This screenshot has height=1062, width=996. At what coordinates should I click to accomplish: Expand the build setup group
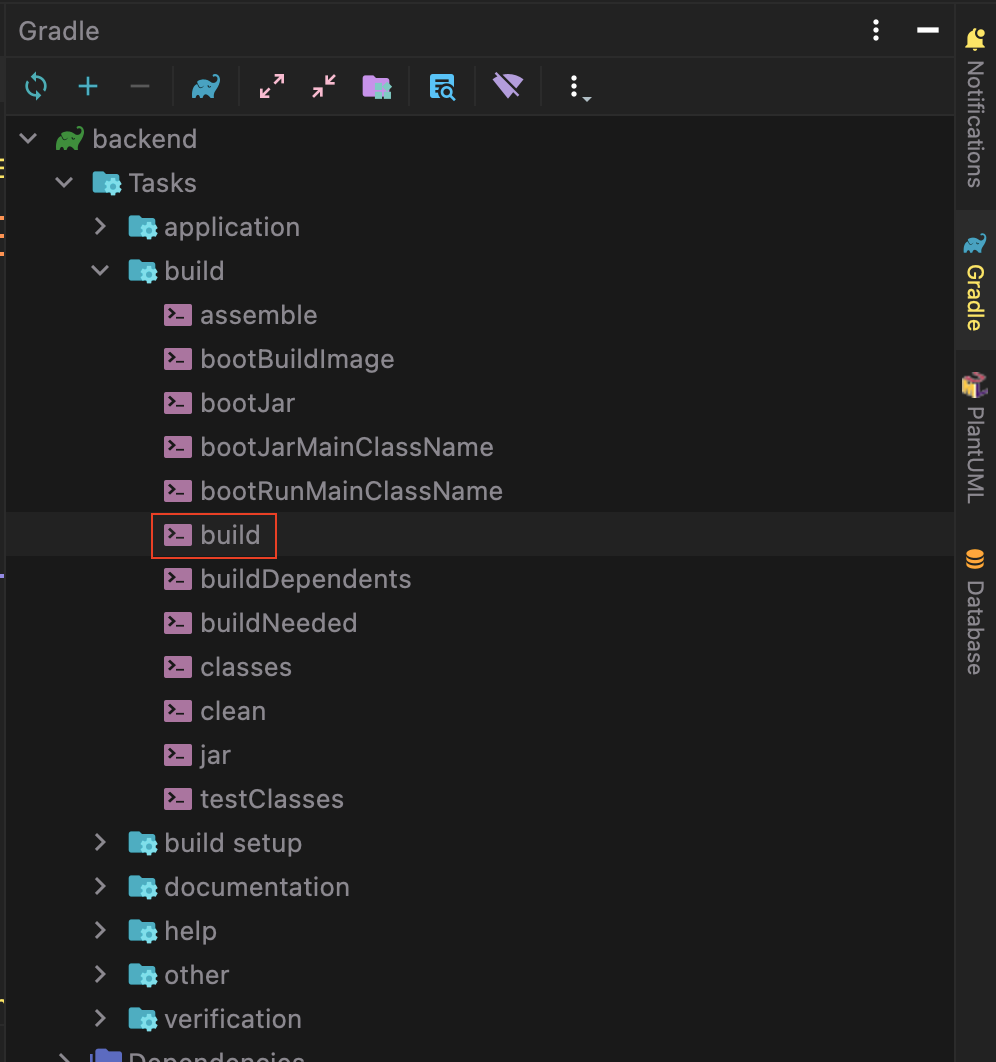point(100,843)
